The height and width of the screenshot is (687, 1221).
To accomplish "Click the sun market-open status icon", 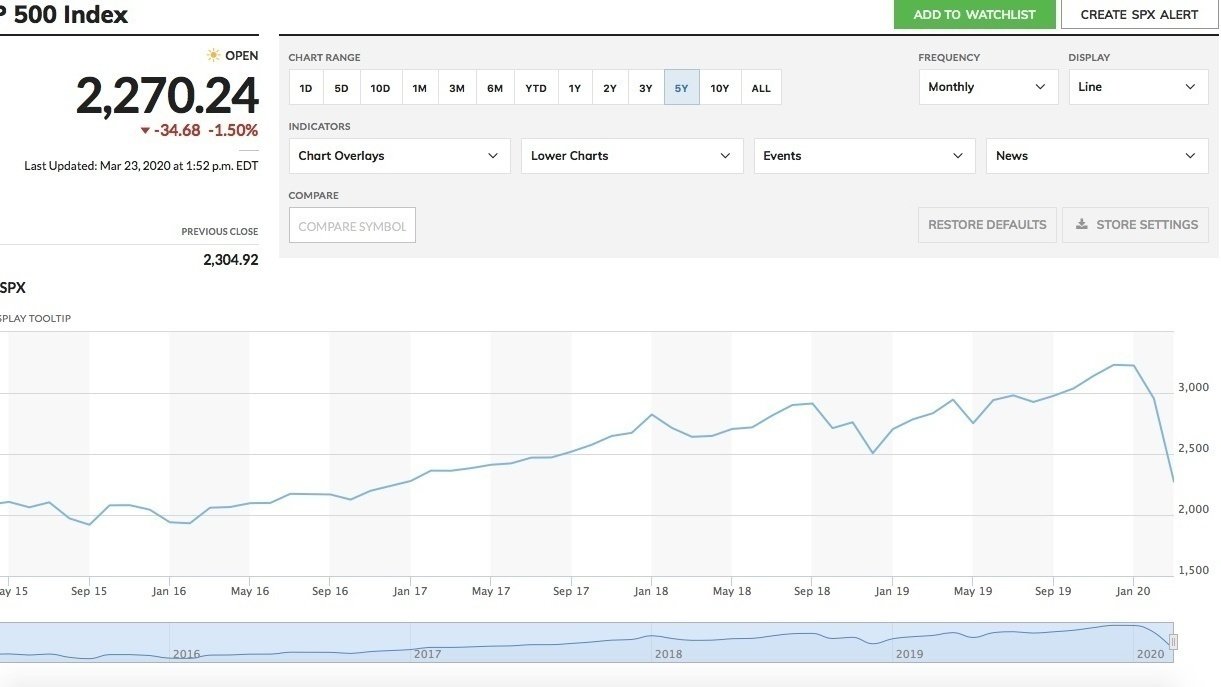I will (x=213, y=56).
